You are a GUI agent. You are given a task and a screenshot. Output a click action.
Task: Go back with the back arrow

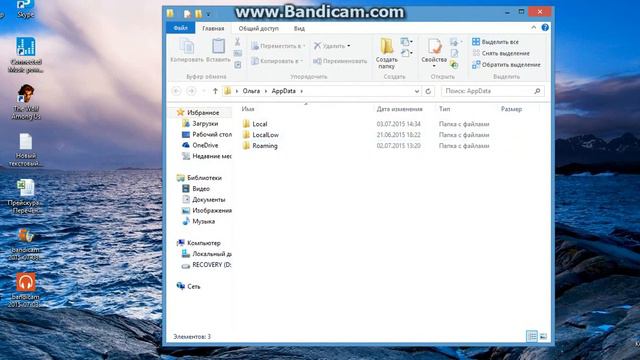pos(176,91)
